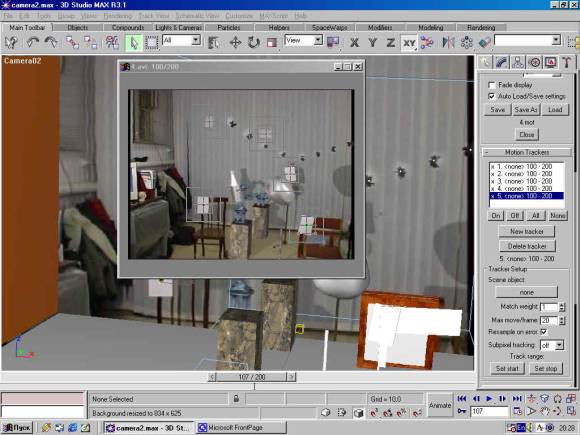The height and width of the screenshot is (435, 580).
Task: Toggle the selection lock padlock icon
Action: 236,398
